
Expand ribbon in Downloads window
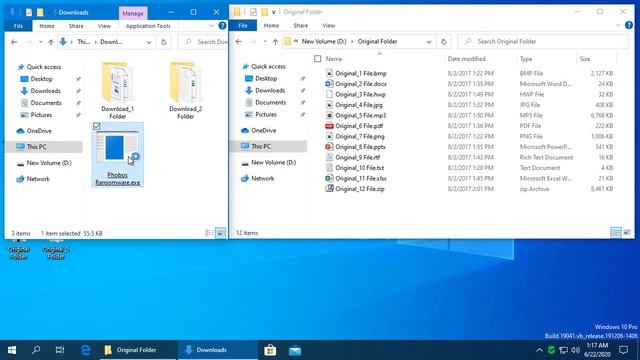pos(211,26)
